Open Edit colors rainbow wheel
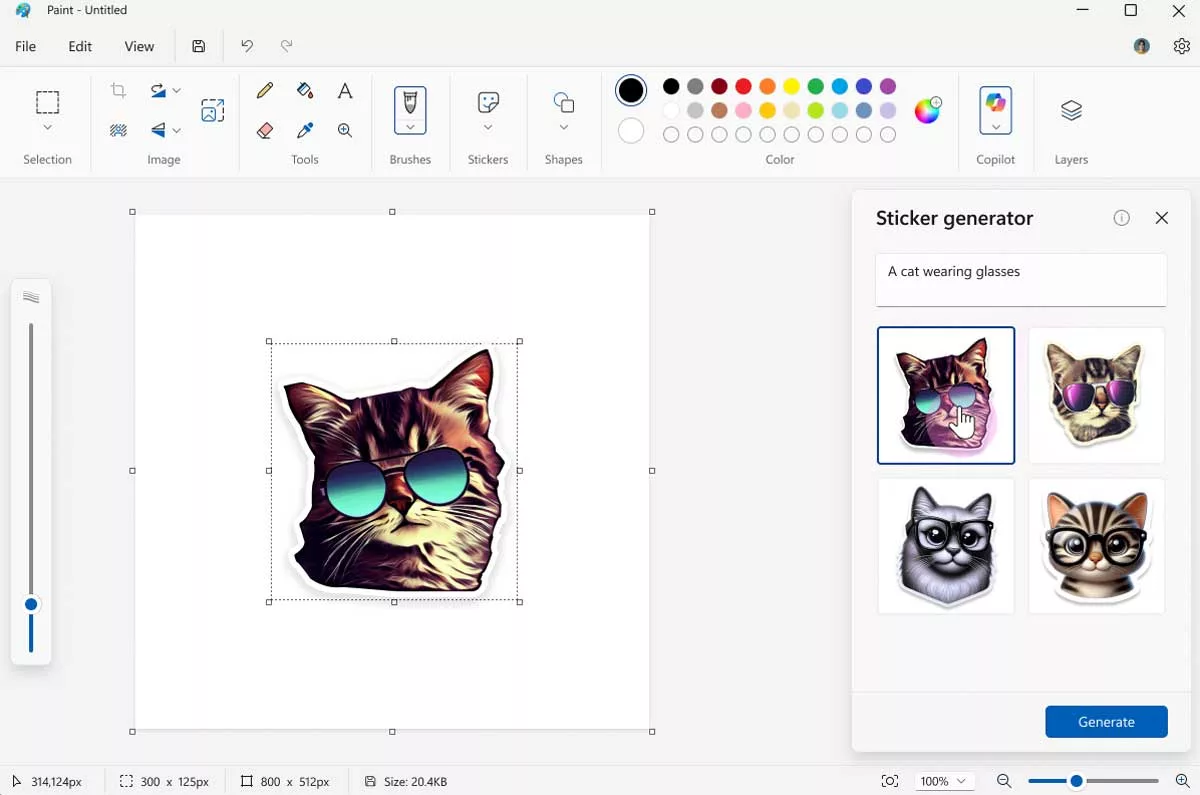The image size is (1200, 795). (x=928, y=110)
